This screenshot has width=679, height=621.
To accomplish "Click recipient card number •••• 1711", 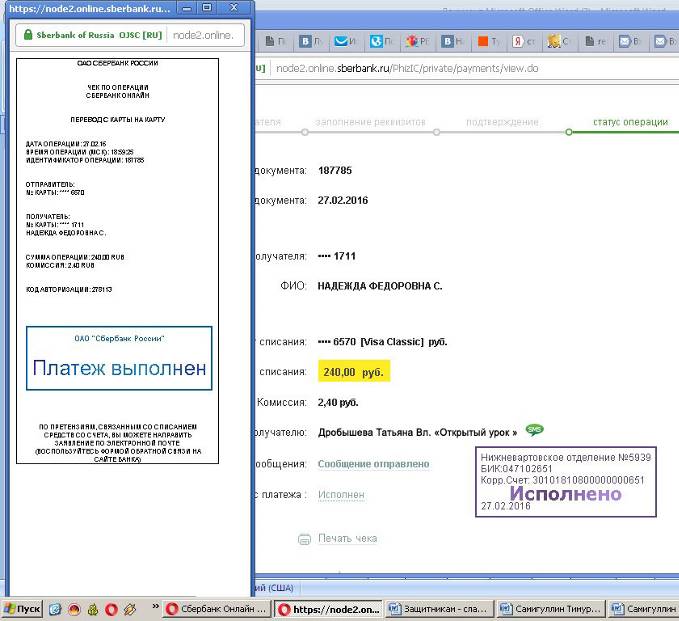I will click(336, 256).
